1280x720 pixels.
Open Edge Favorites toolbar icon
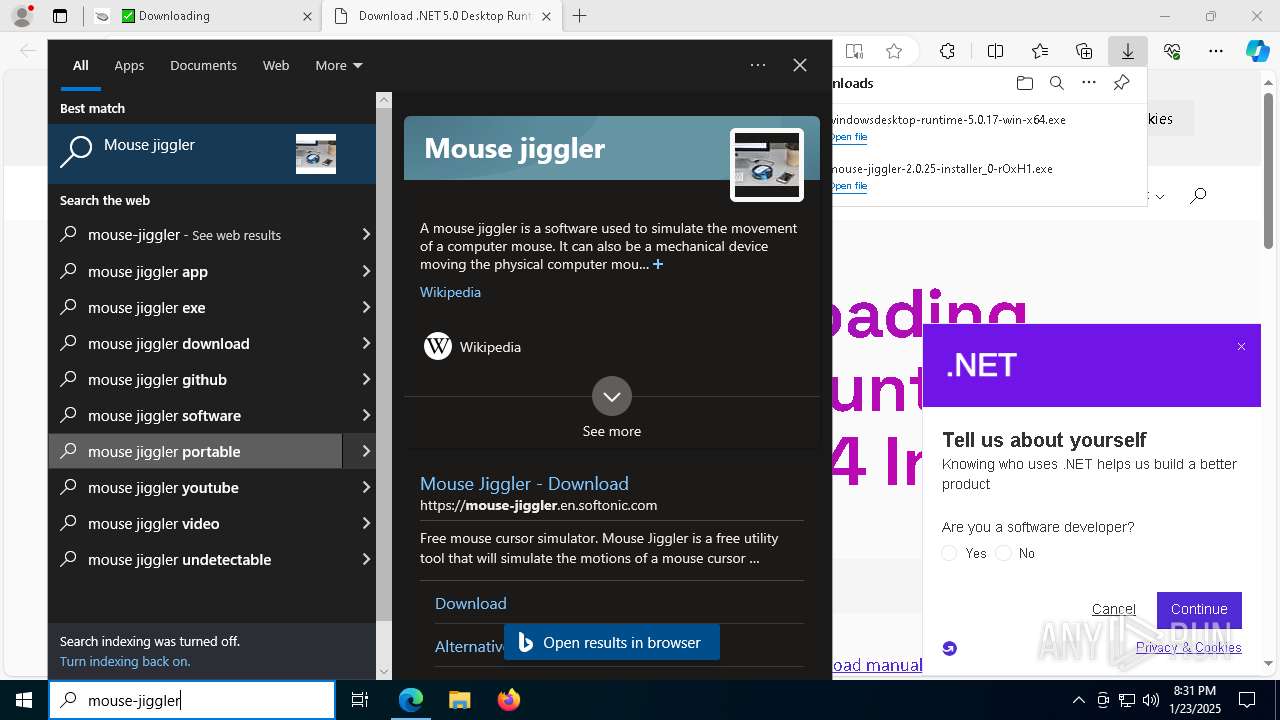(1040, 52)
